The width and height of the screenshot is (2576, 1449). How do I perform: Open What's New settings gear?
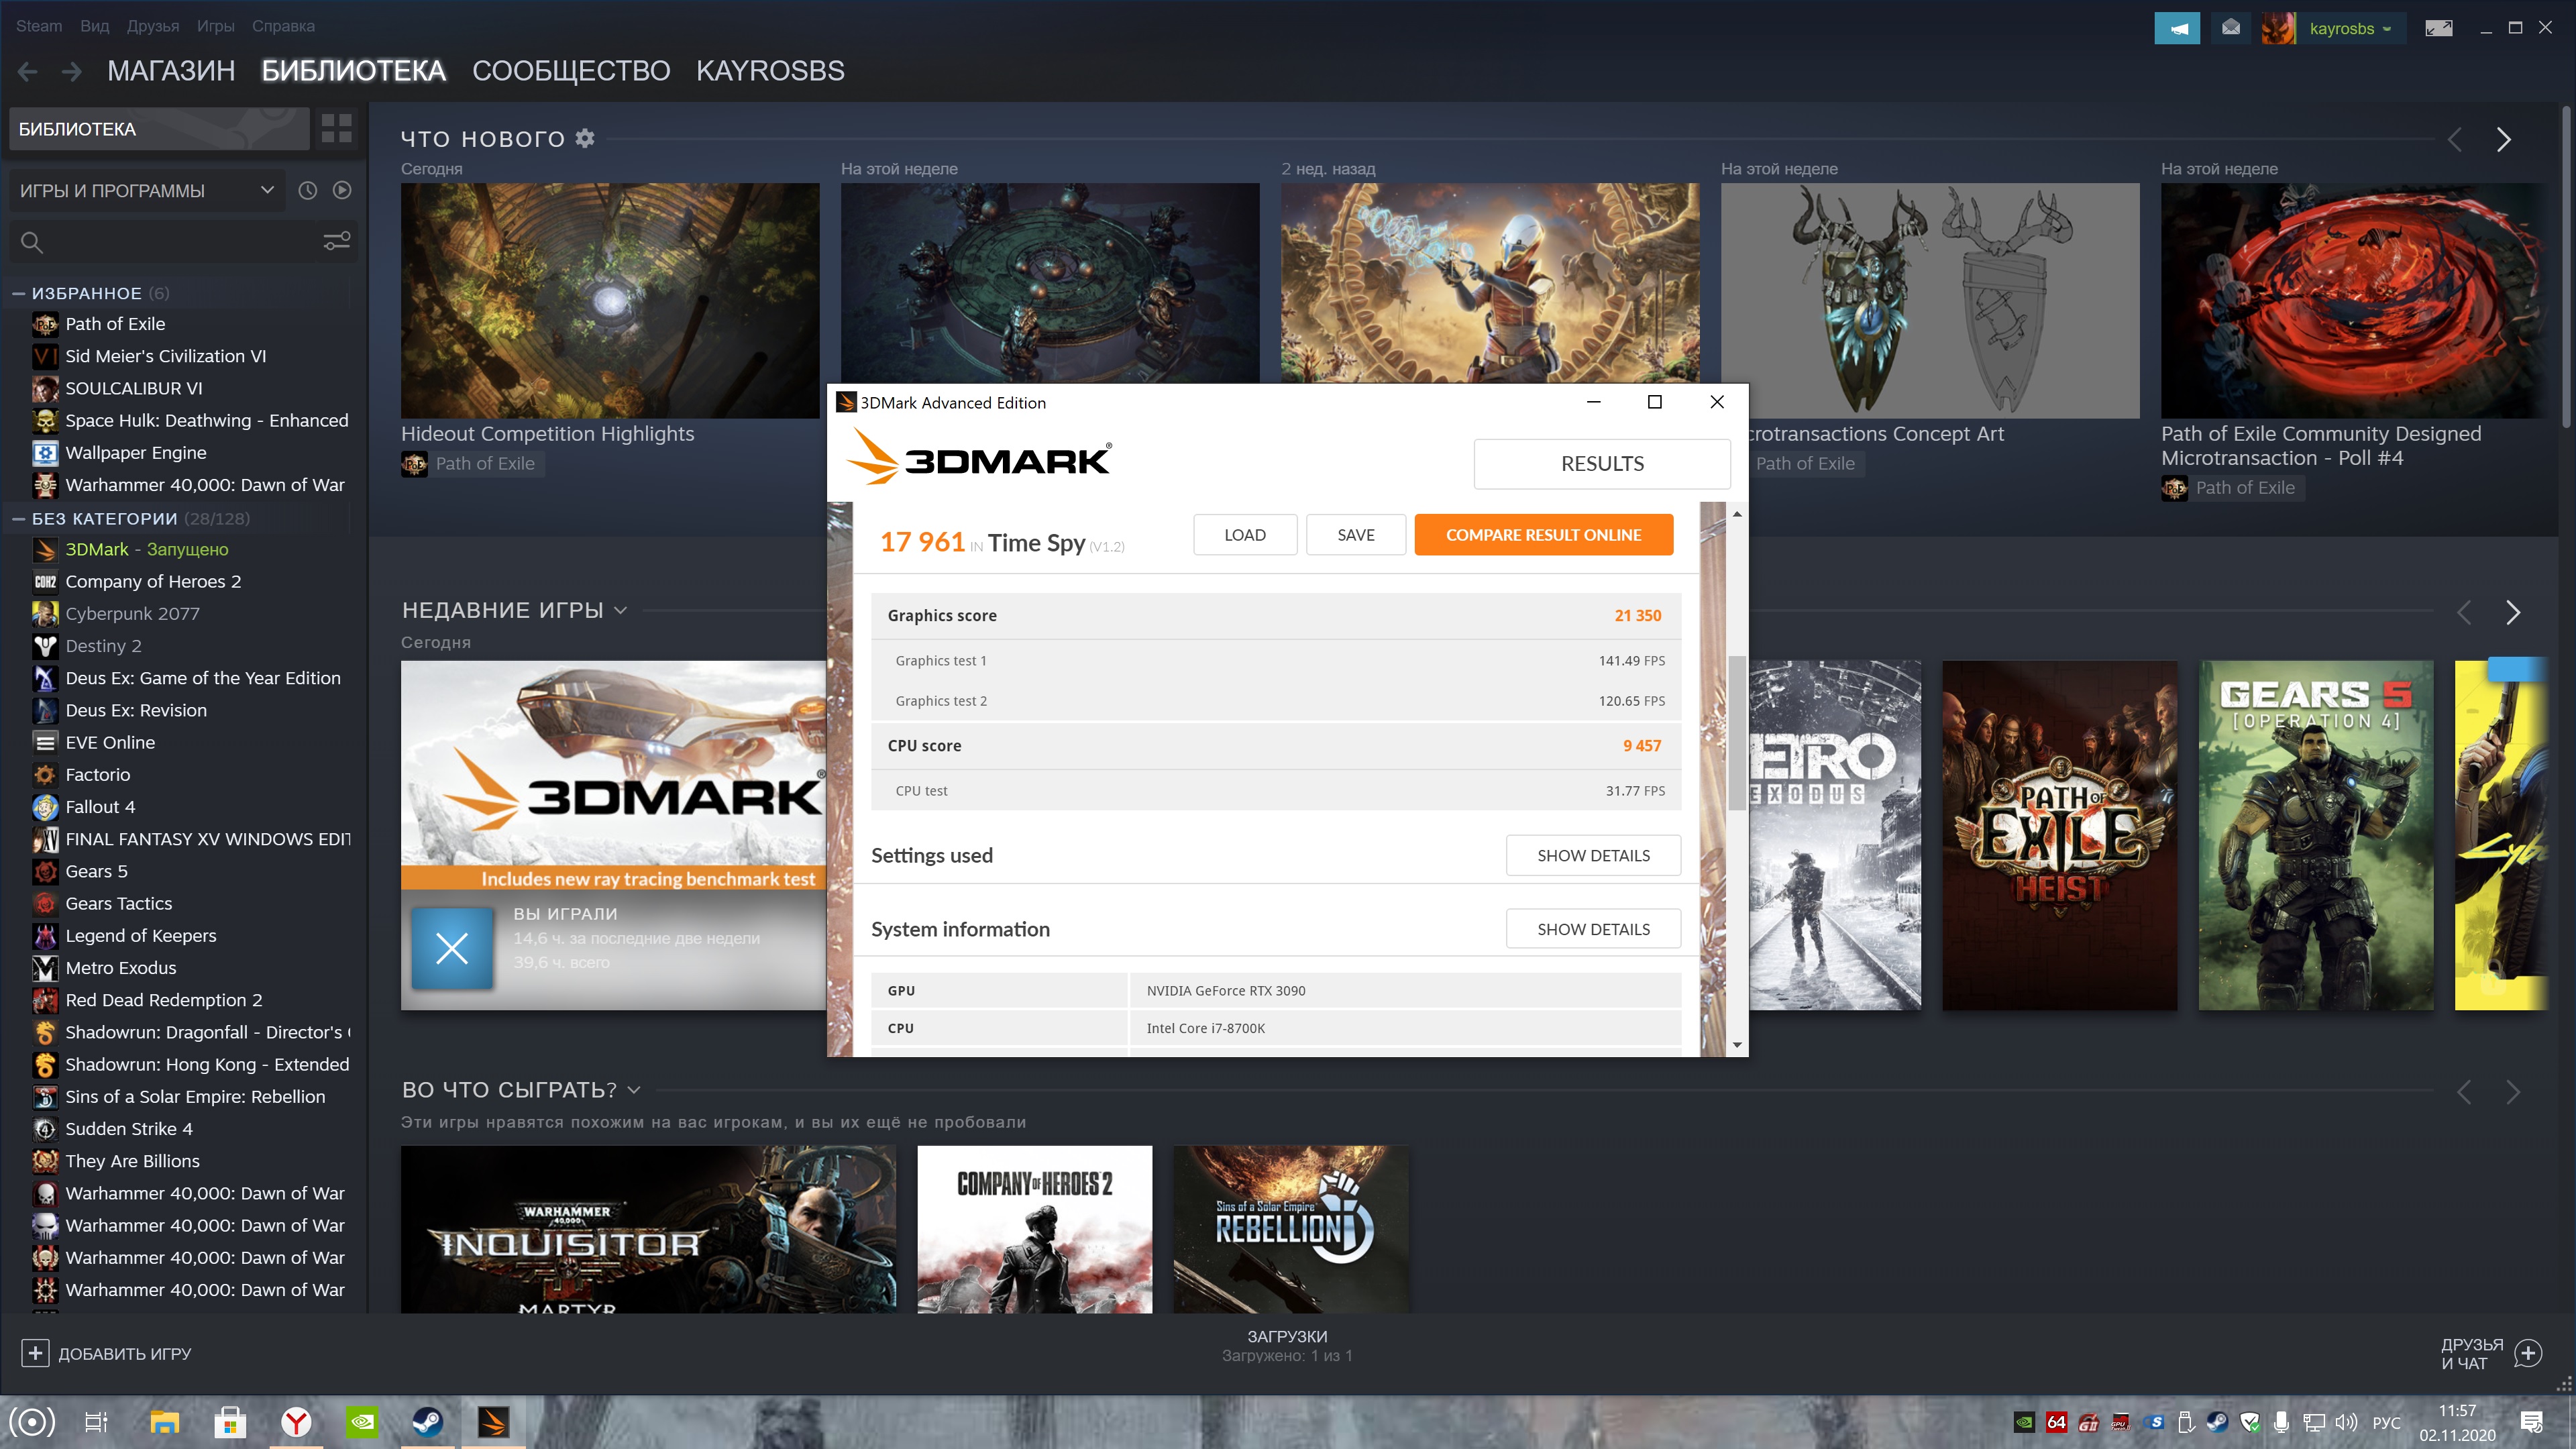[x=585, y=139]
